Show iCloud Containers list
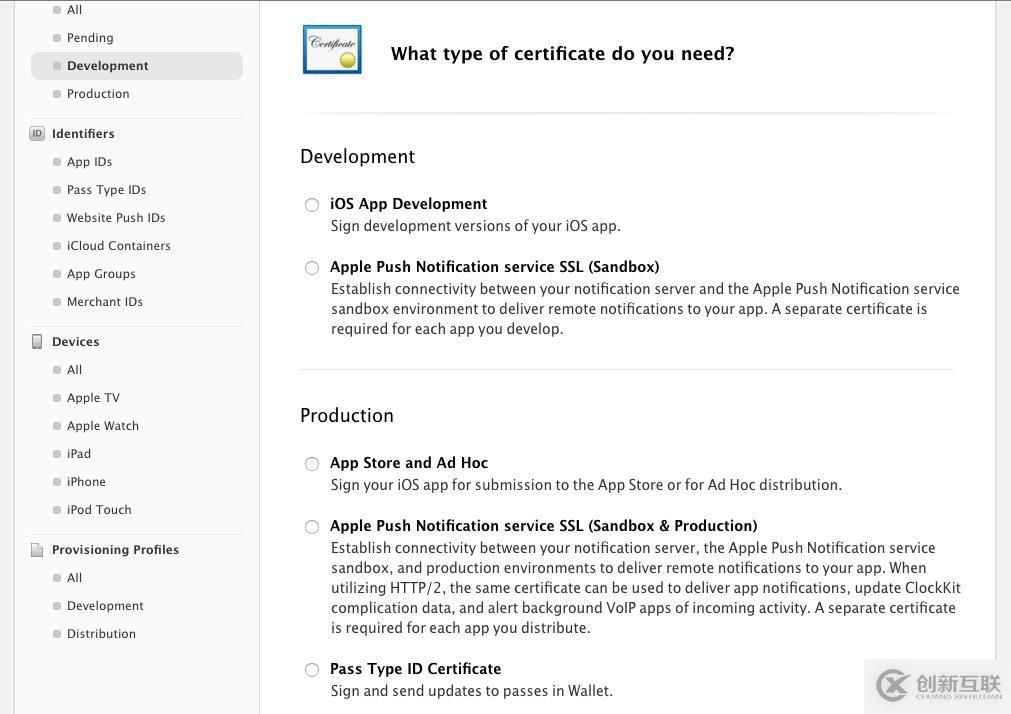1011x714 pixels. click(118, 246)
